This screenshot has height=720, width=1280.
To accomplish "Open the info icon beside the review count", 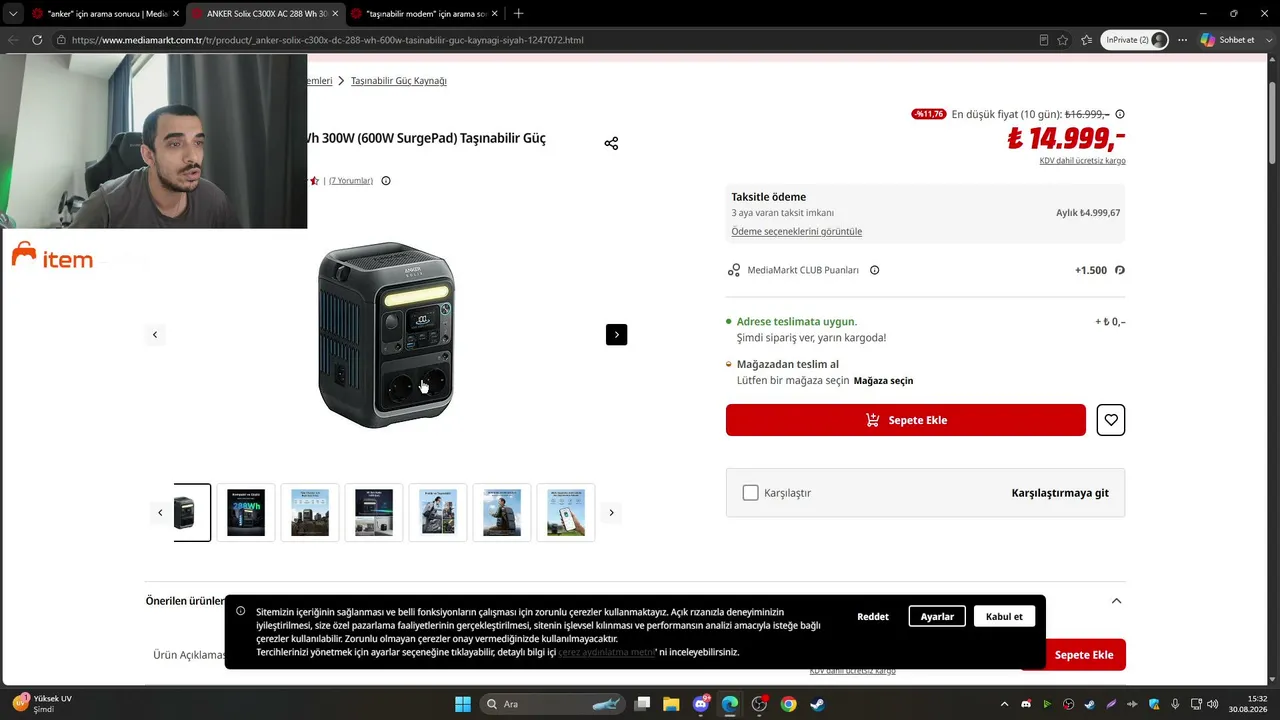I will [x=386, y=181].
